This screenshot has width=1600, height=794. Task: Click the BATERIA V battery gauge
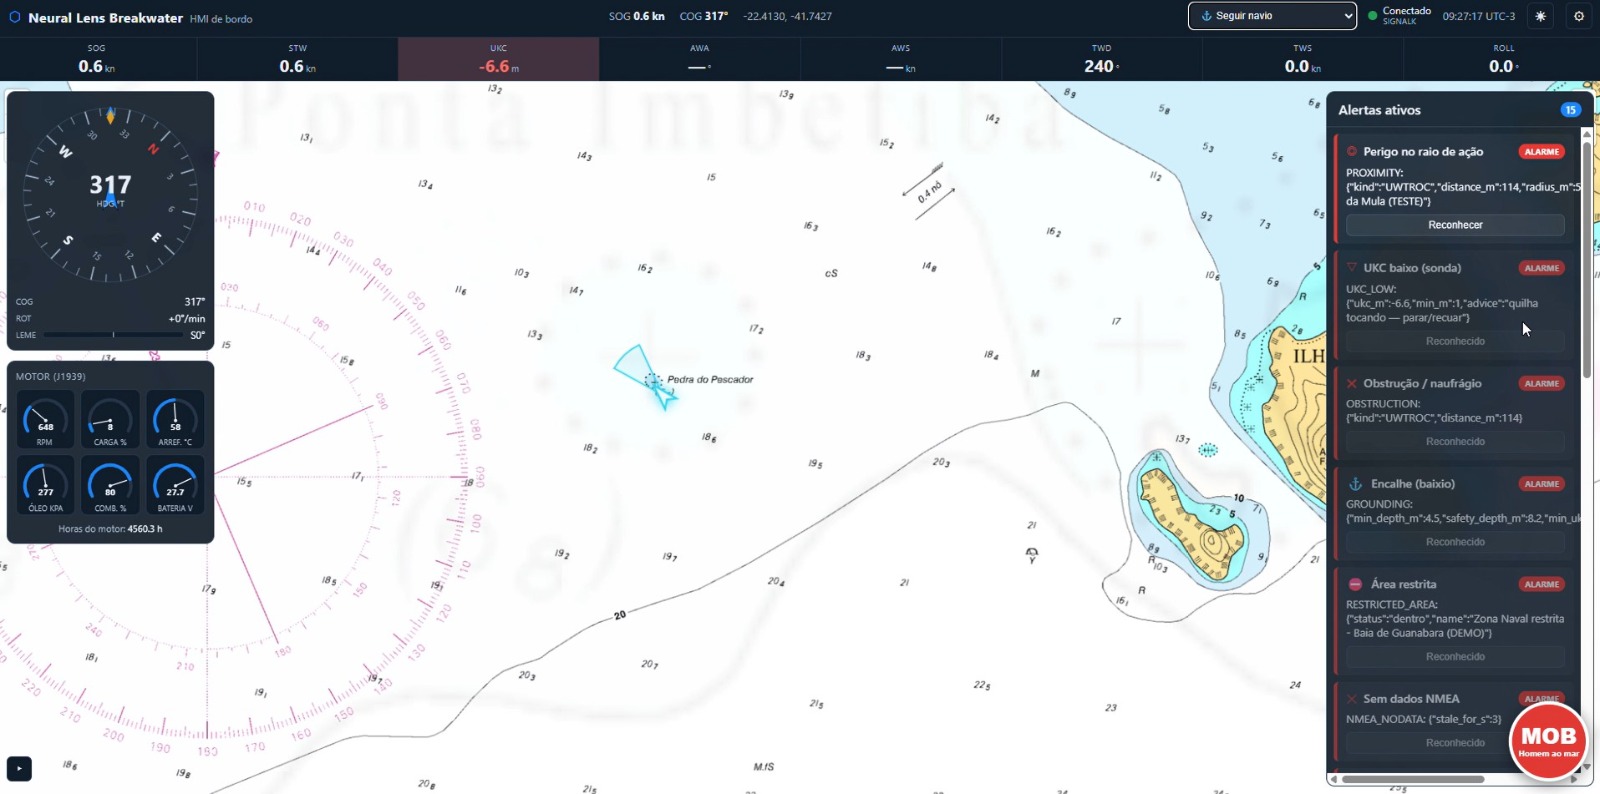pyautogui.click(x=175, y=485)
